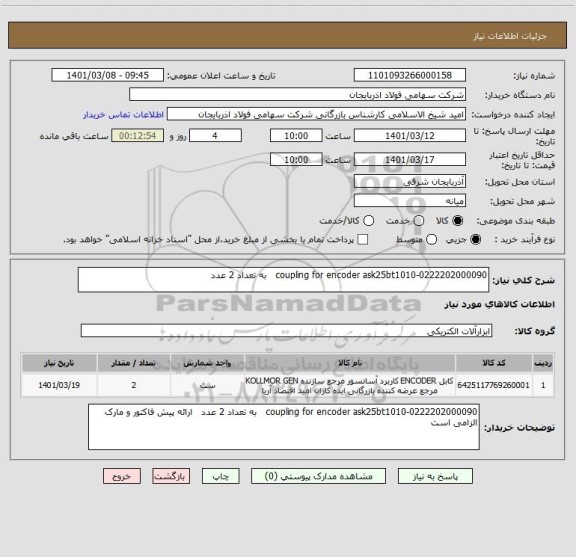Image resolution: width=576 pixels, height=557 pixels.
Task: Click the remaining days field showing 4
Action: 215,136
